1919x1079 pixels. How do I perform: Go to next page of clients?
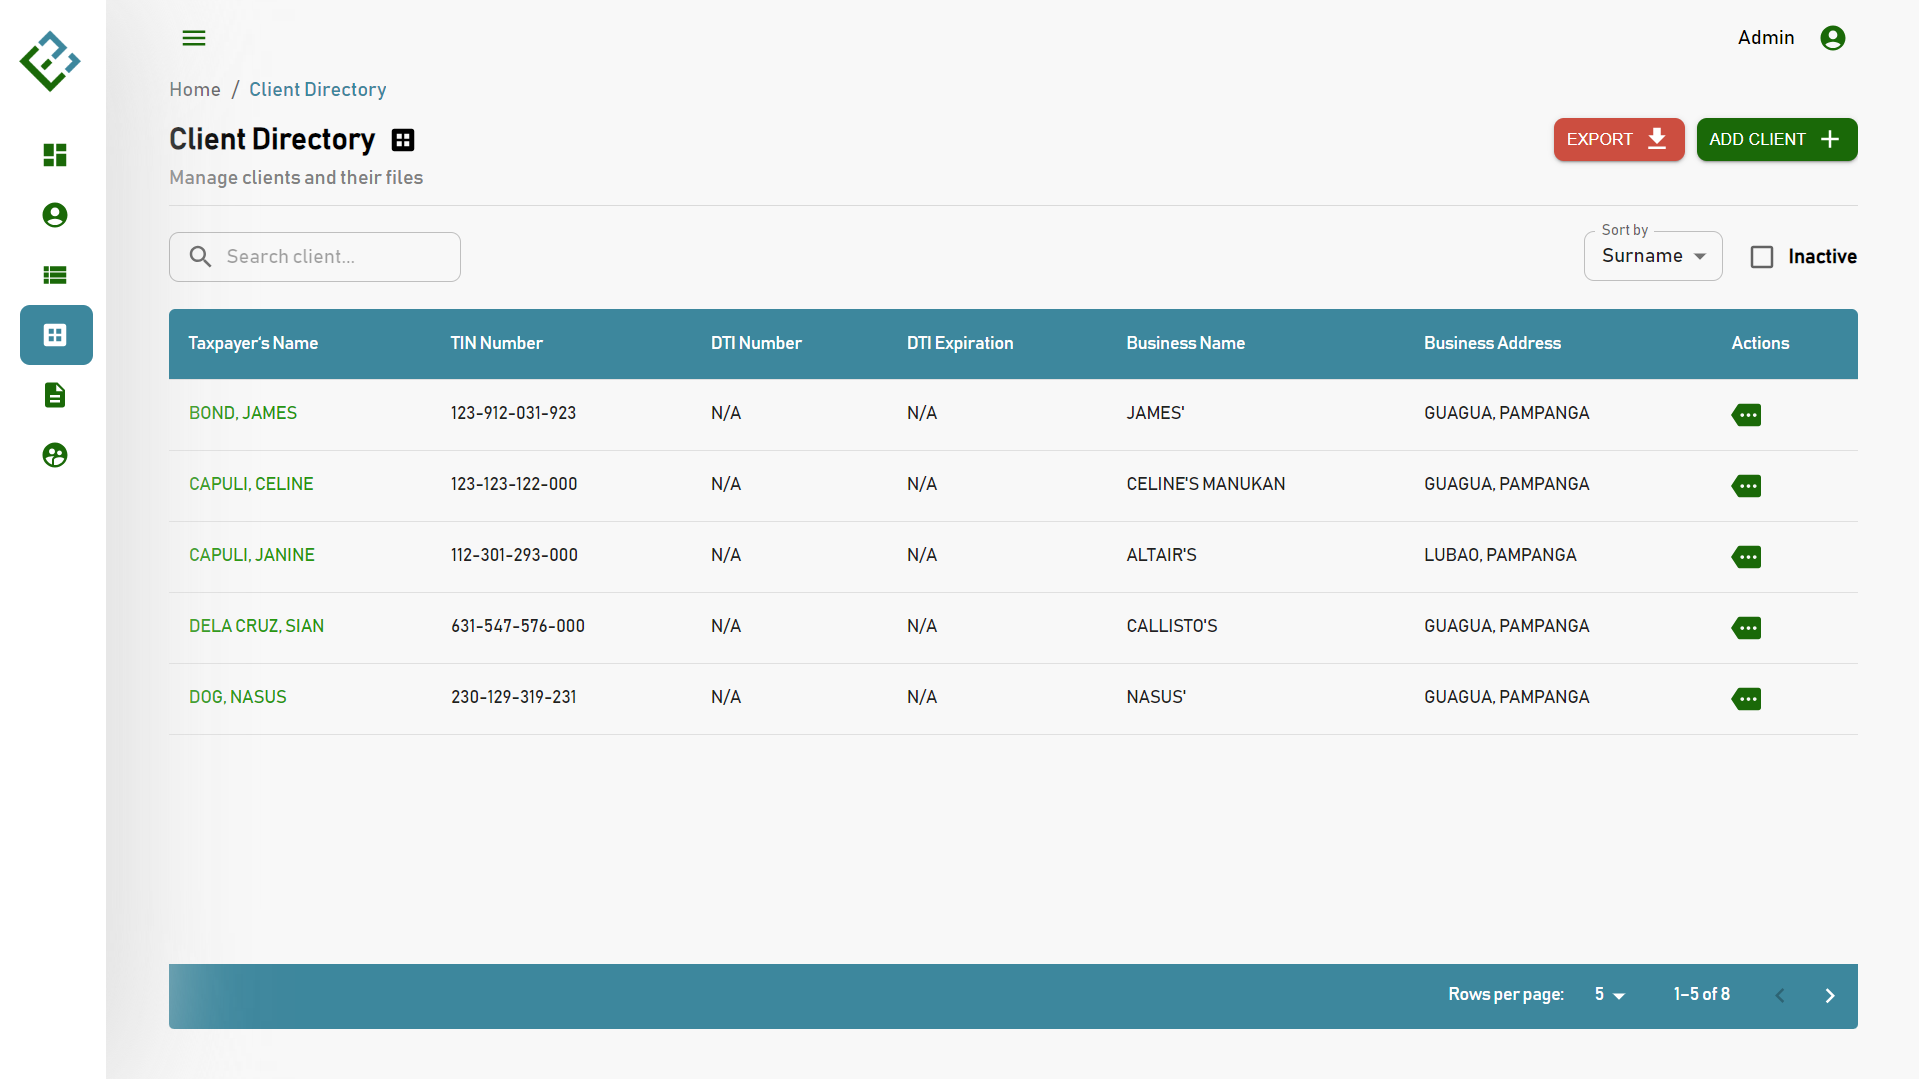click(1829, 995)
